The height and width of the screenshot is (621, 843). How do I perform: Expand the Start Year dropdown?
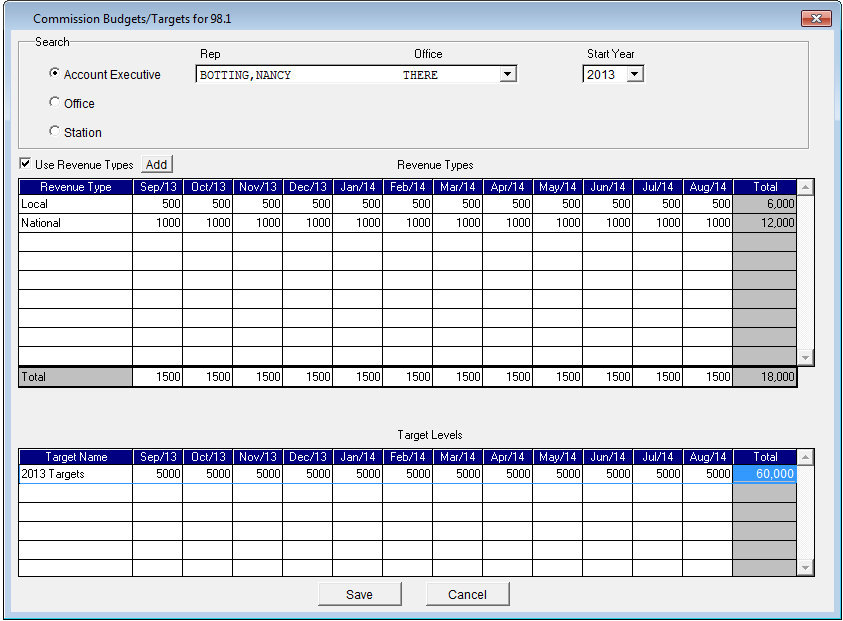click(634, 75)
